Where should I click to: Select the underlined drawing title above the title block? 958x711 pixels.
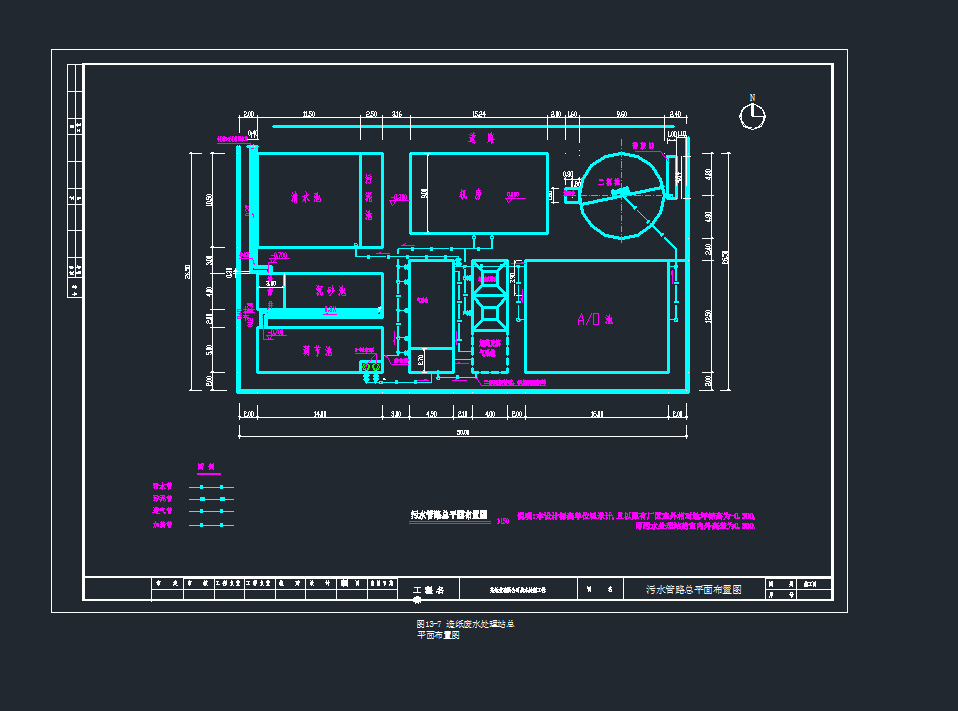[x=448, y=515]
